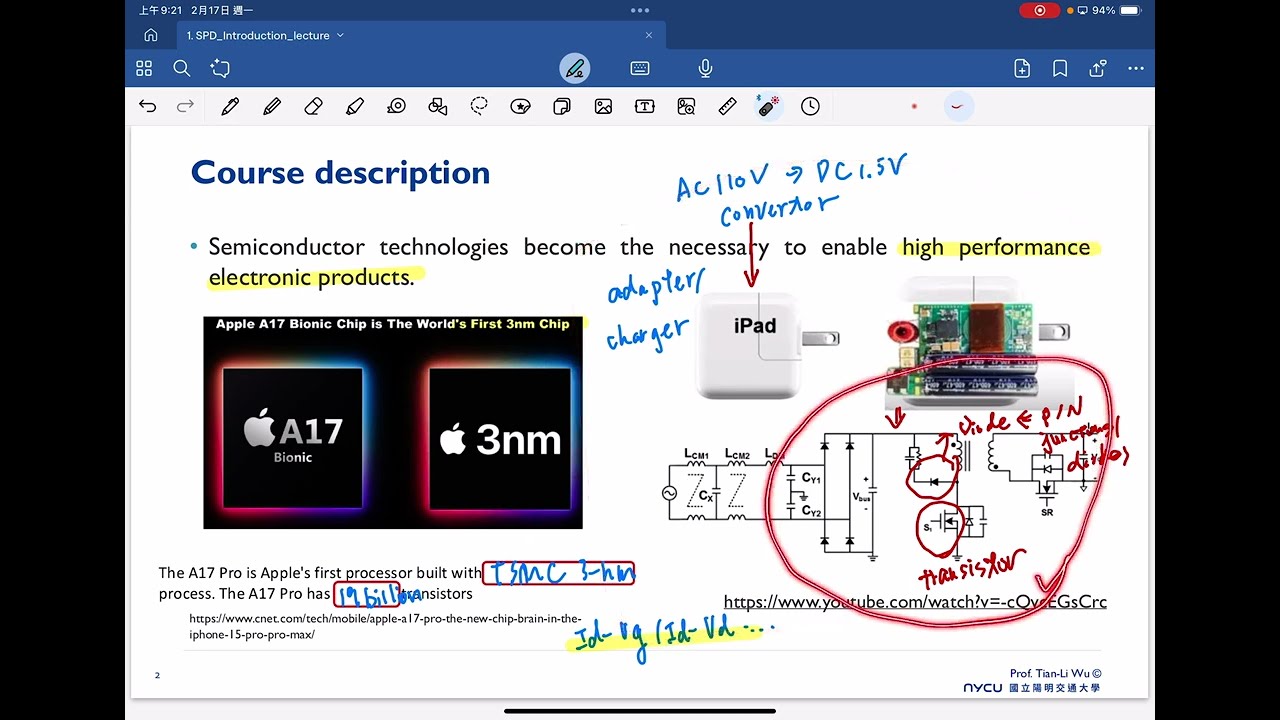Tap the 94% battery status
Image resolution: width=1280 pixels, height=720 pixels.
pyautogui.click(x=1116, y=10)
